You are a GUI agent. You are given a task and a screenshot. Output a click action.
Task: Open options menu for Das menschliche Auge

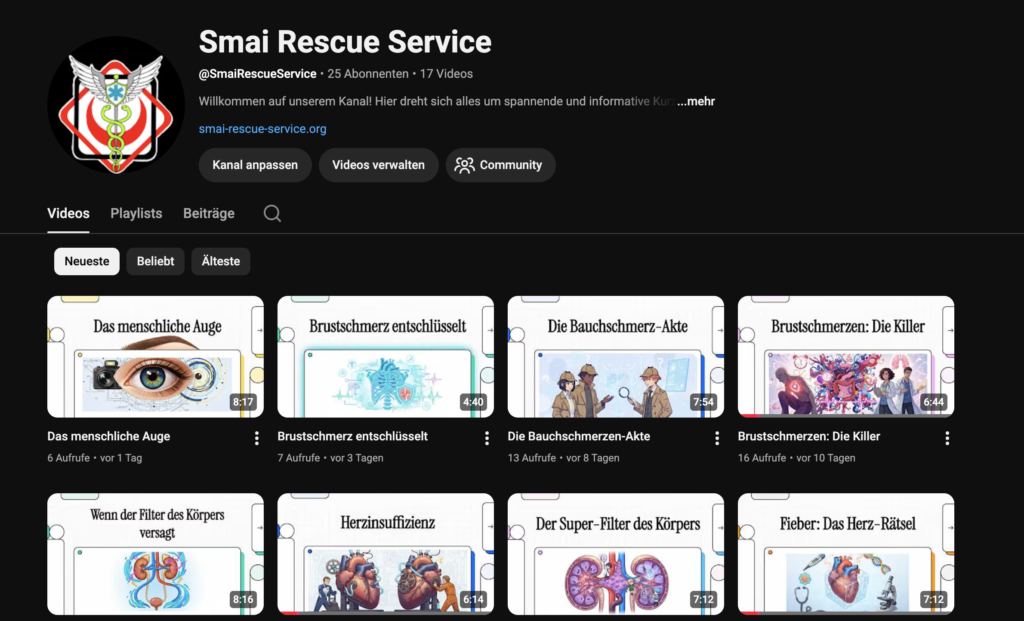[257, 438]
